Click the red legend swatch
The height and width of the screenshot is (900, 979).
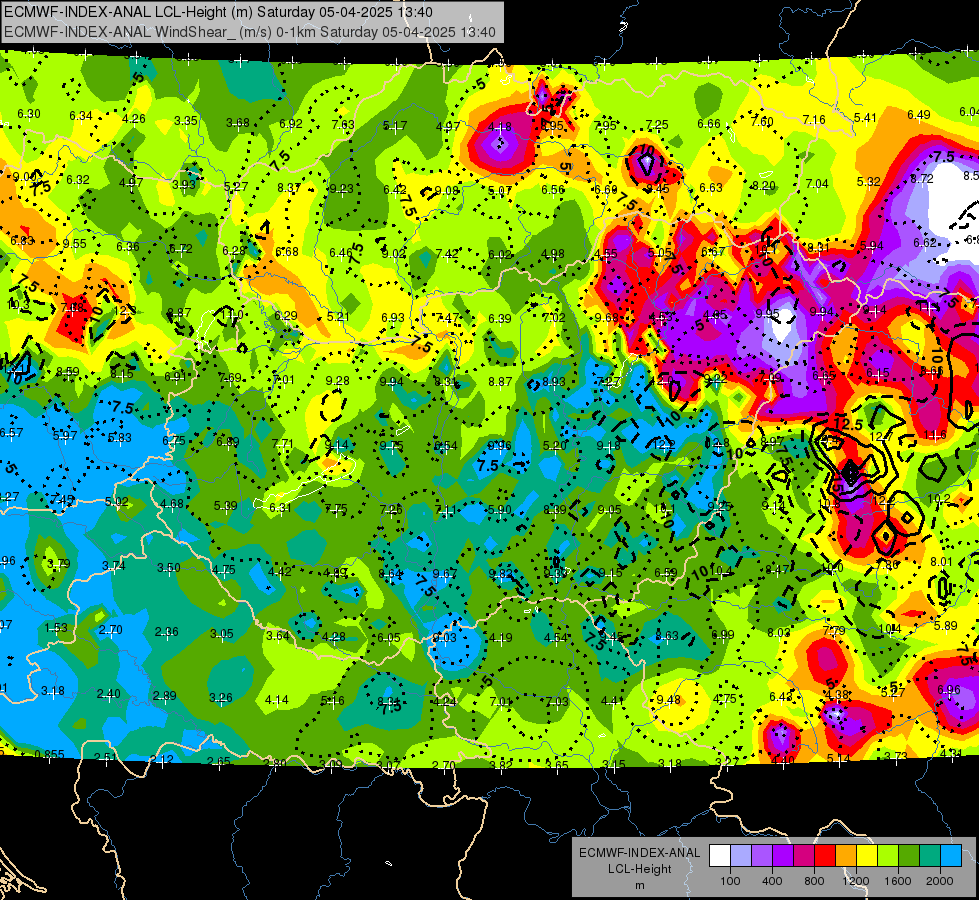pos(825,856)
